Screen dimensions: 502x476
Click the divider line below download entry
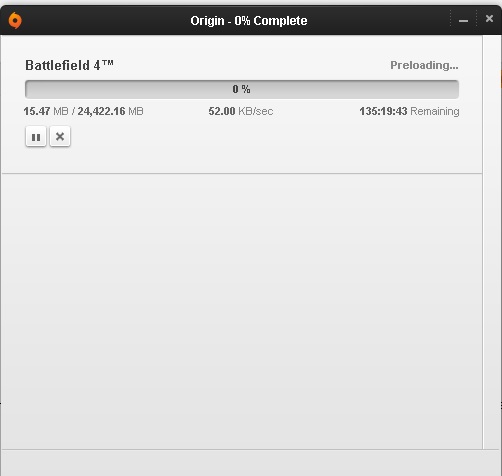(242, 173)
